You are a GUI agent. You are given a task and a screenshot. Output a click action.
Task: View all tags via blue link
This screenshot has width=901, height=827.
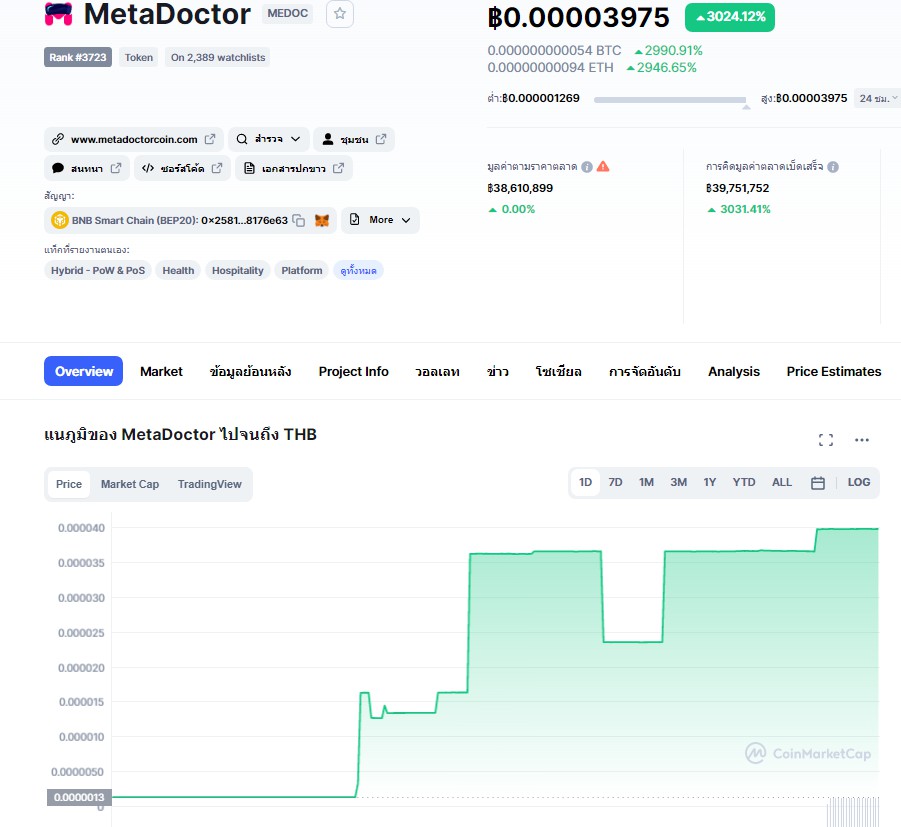[358, 270]
